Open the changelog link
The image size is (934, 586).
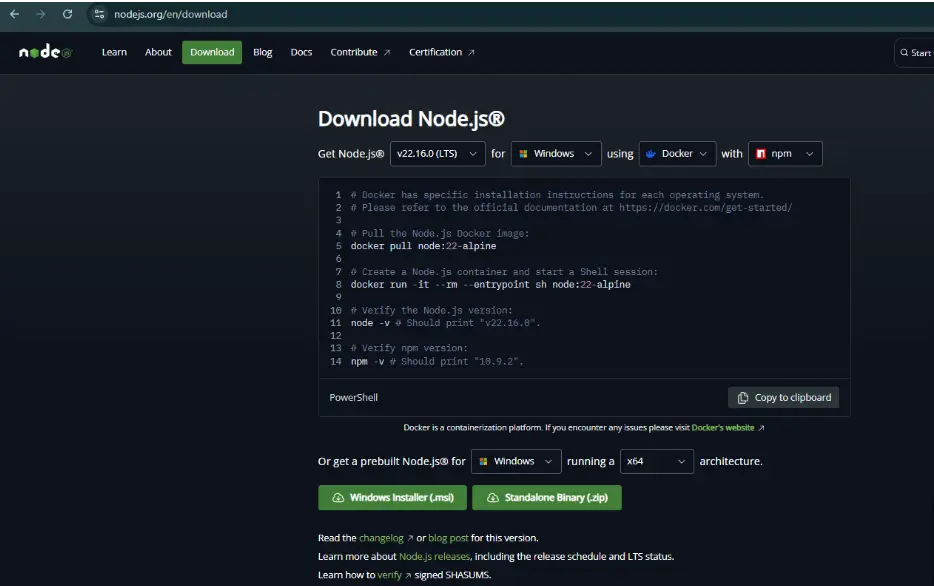(x=381, y=538)
